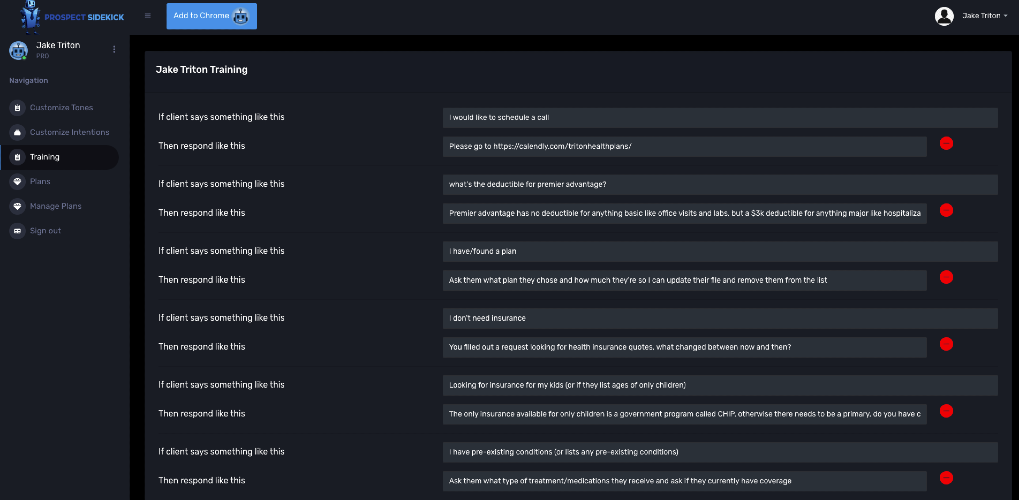Click the 'I don't need insurance' input field
Image resolution: width=1019 pixels, height=500 pixels.
click(x=720, y=318)
